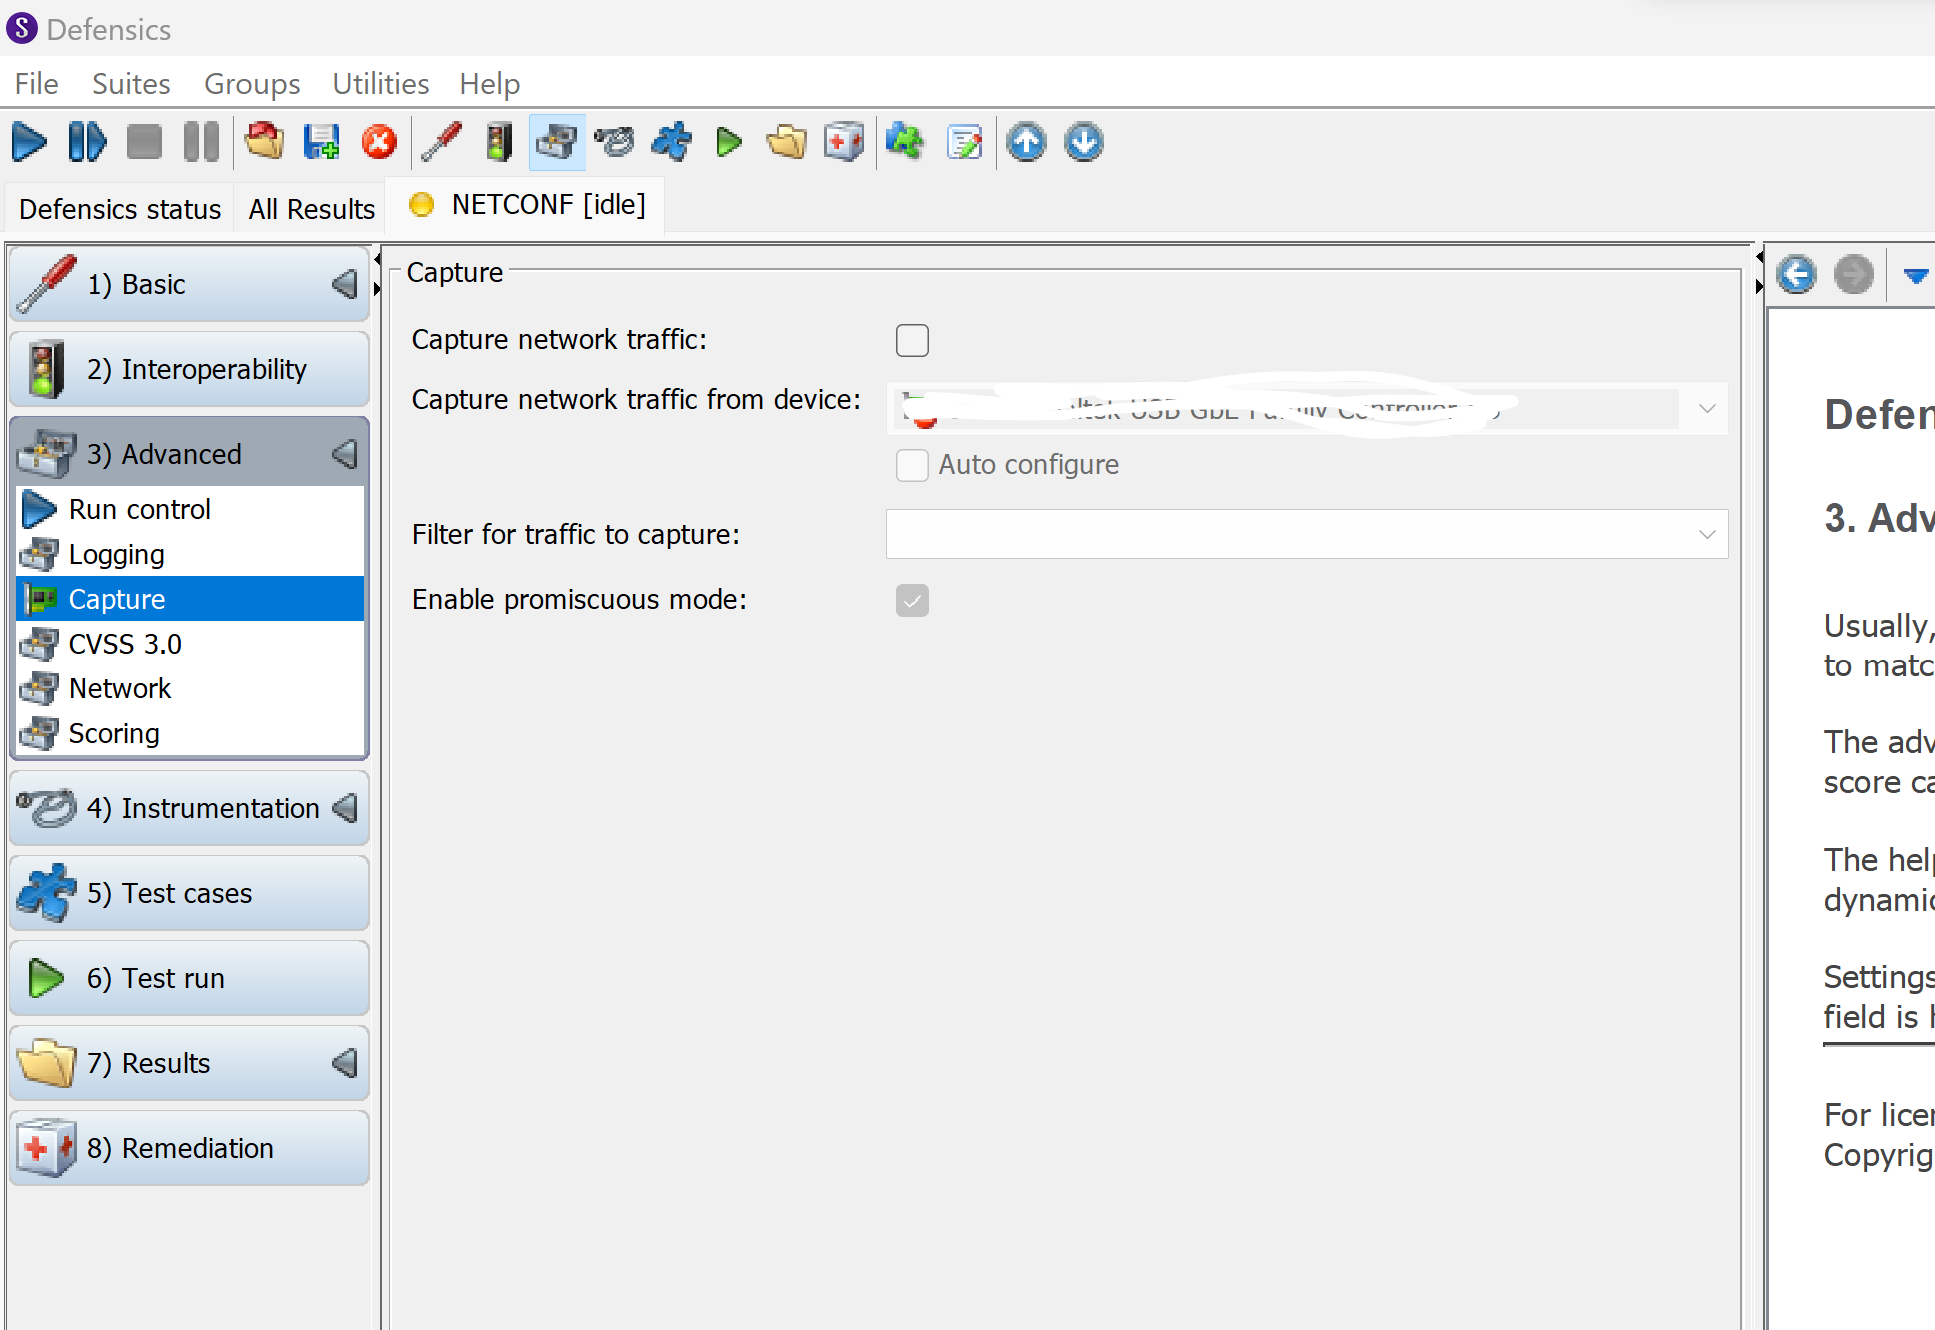This screenshot has width=1935, height=1330.
Task: Switch to the All Results tab
Action: (311, 208)
